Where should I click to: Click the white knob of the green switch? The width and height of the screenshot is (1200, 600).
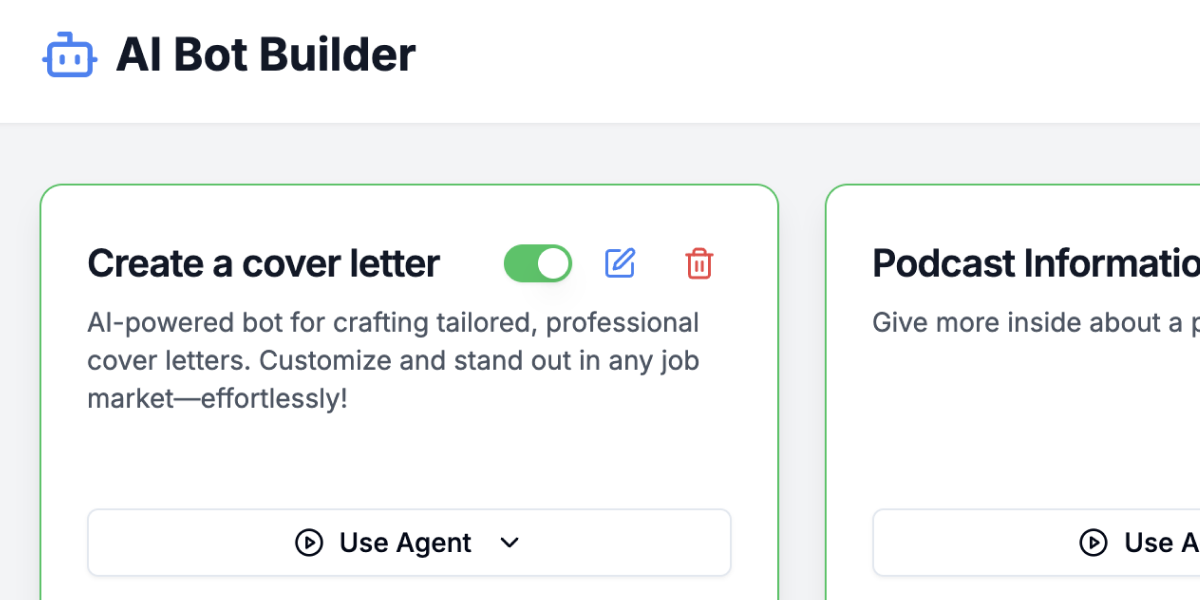[x=553, y=264]
